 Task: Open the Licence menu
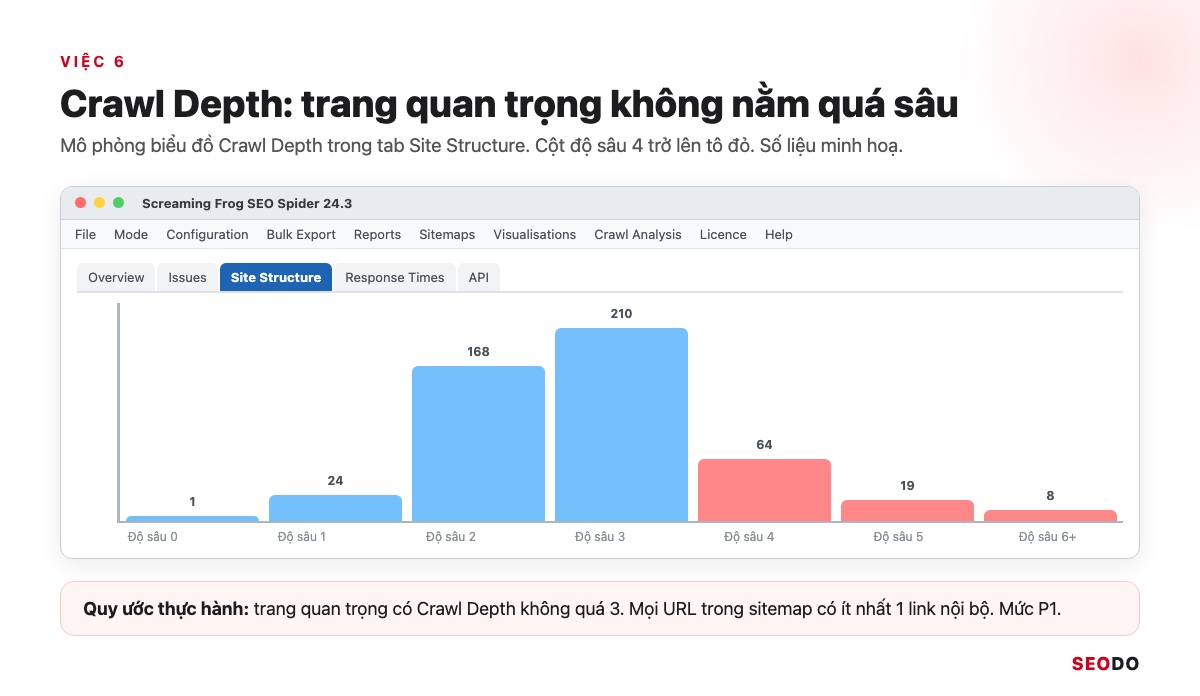[x=723, y=234]
